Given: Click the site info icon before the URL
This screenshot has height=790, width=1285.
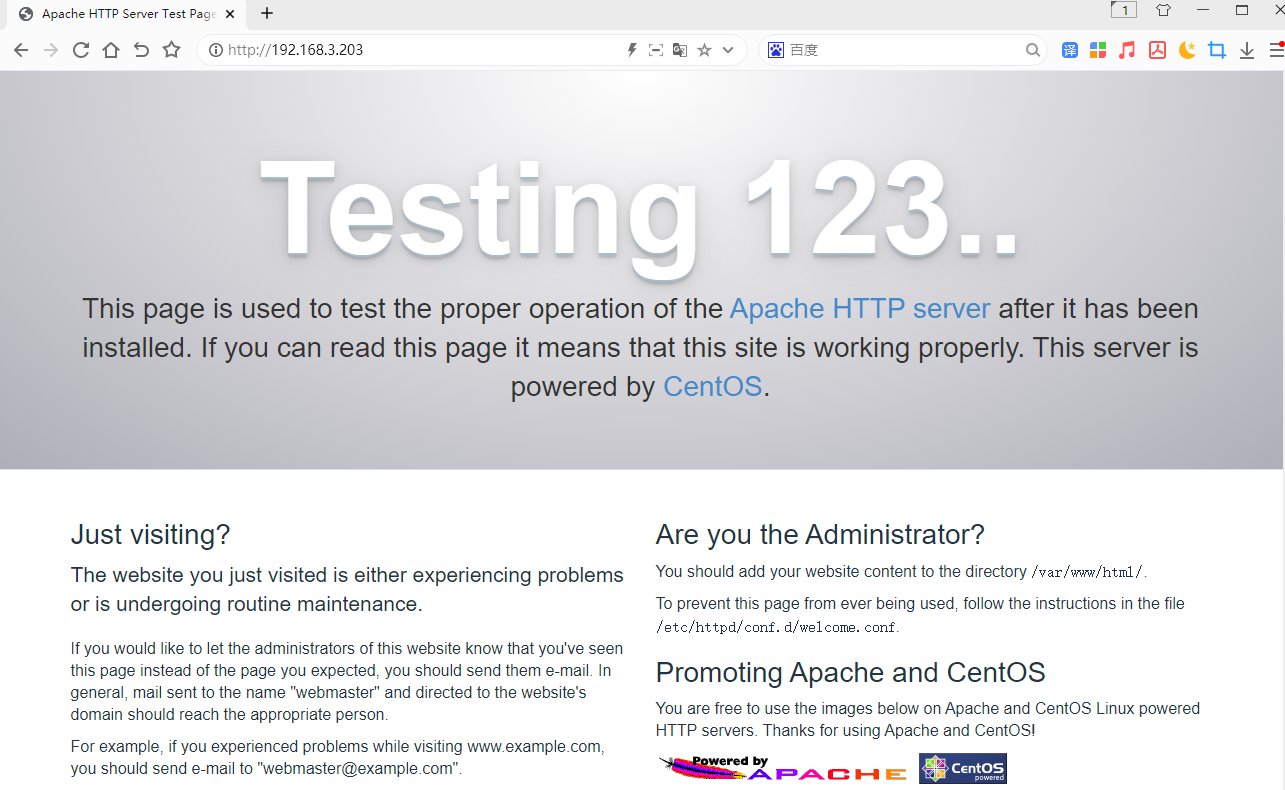Looking at the screenshot, I should [216, 50].
